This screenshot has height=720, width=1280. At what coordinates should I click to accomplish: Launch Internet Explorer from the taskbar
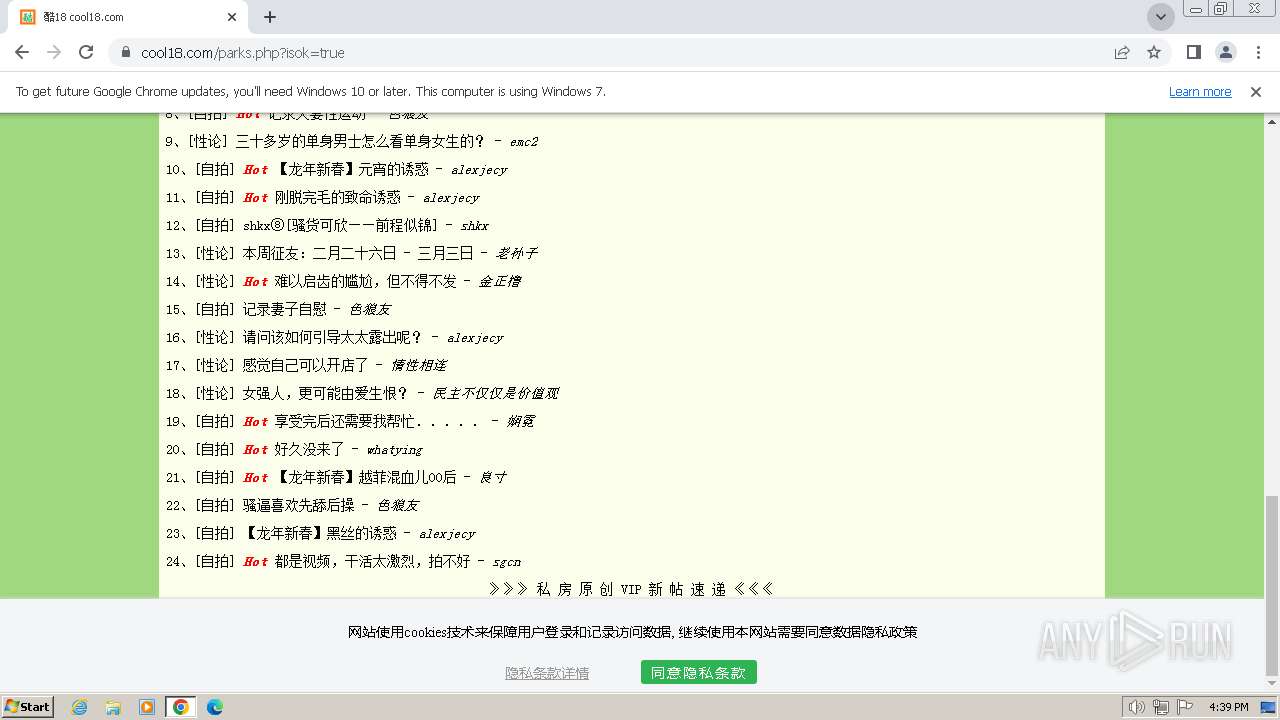click(80, 707)
